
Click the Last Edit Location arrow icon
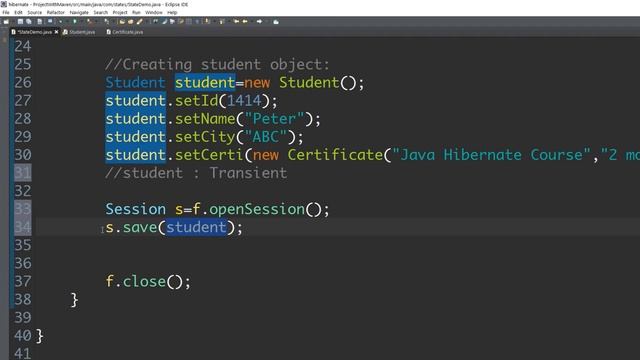pos(236,21)
